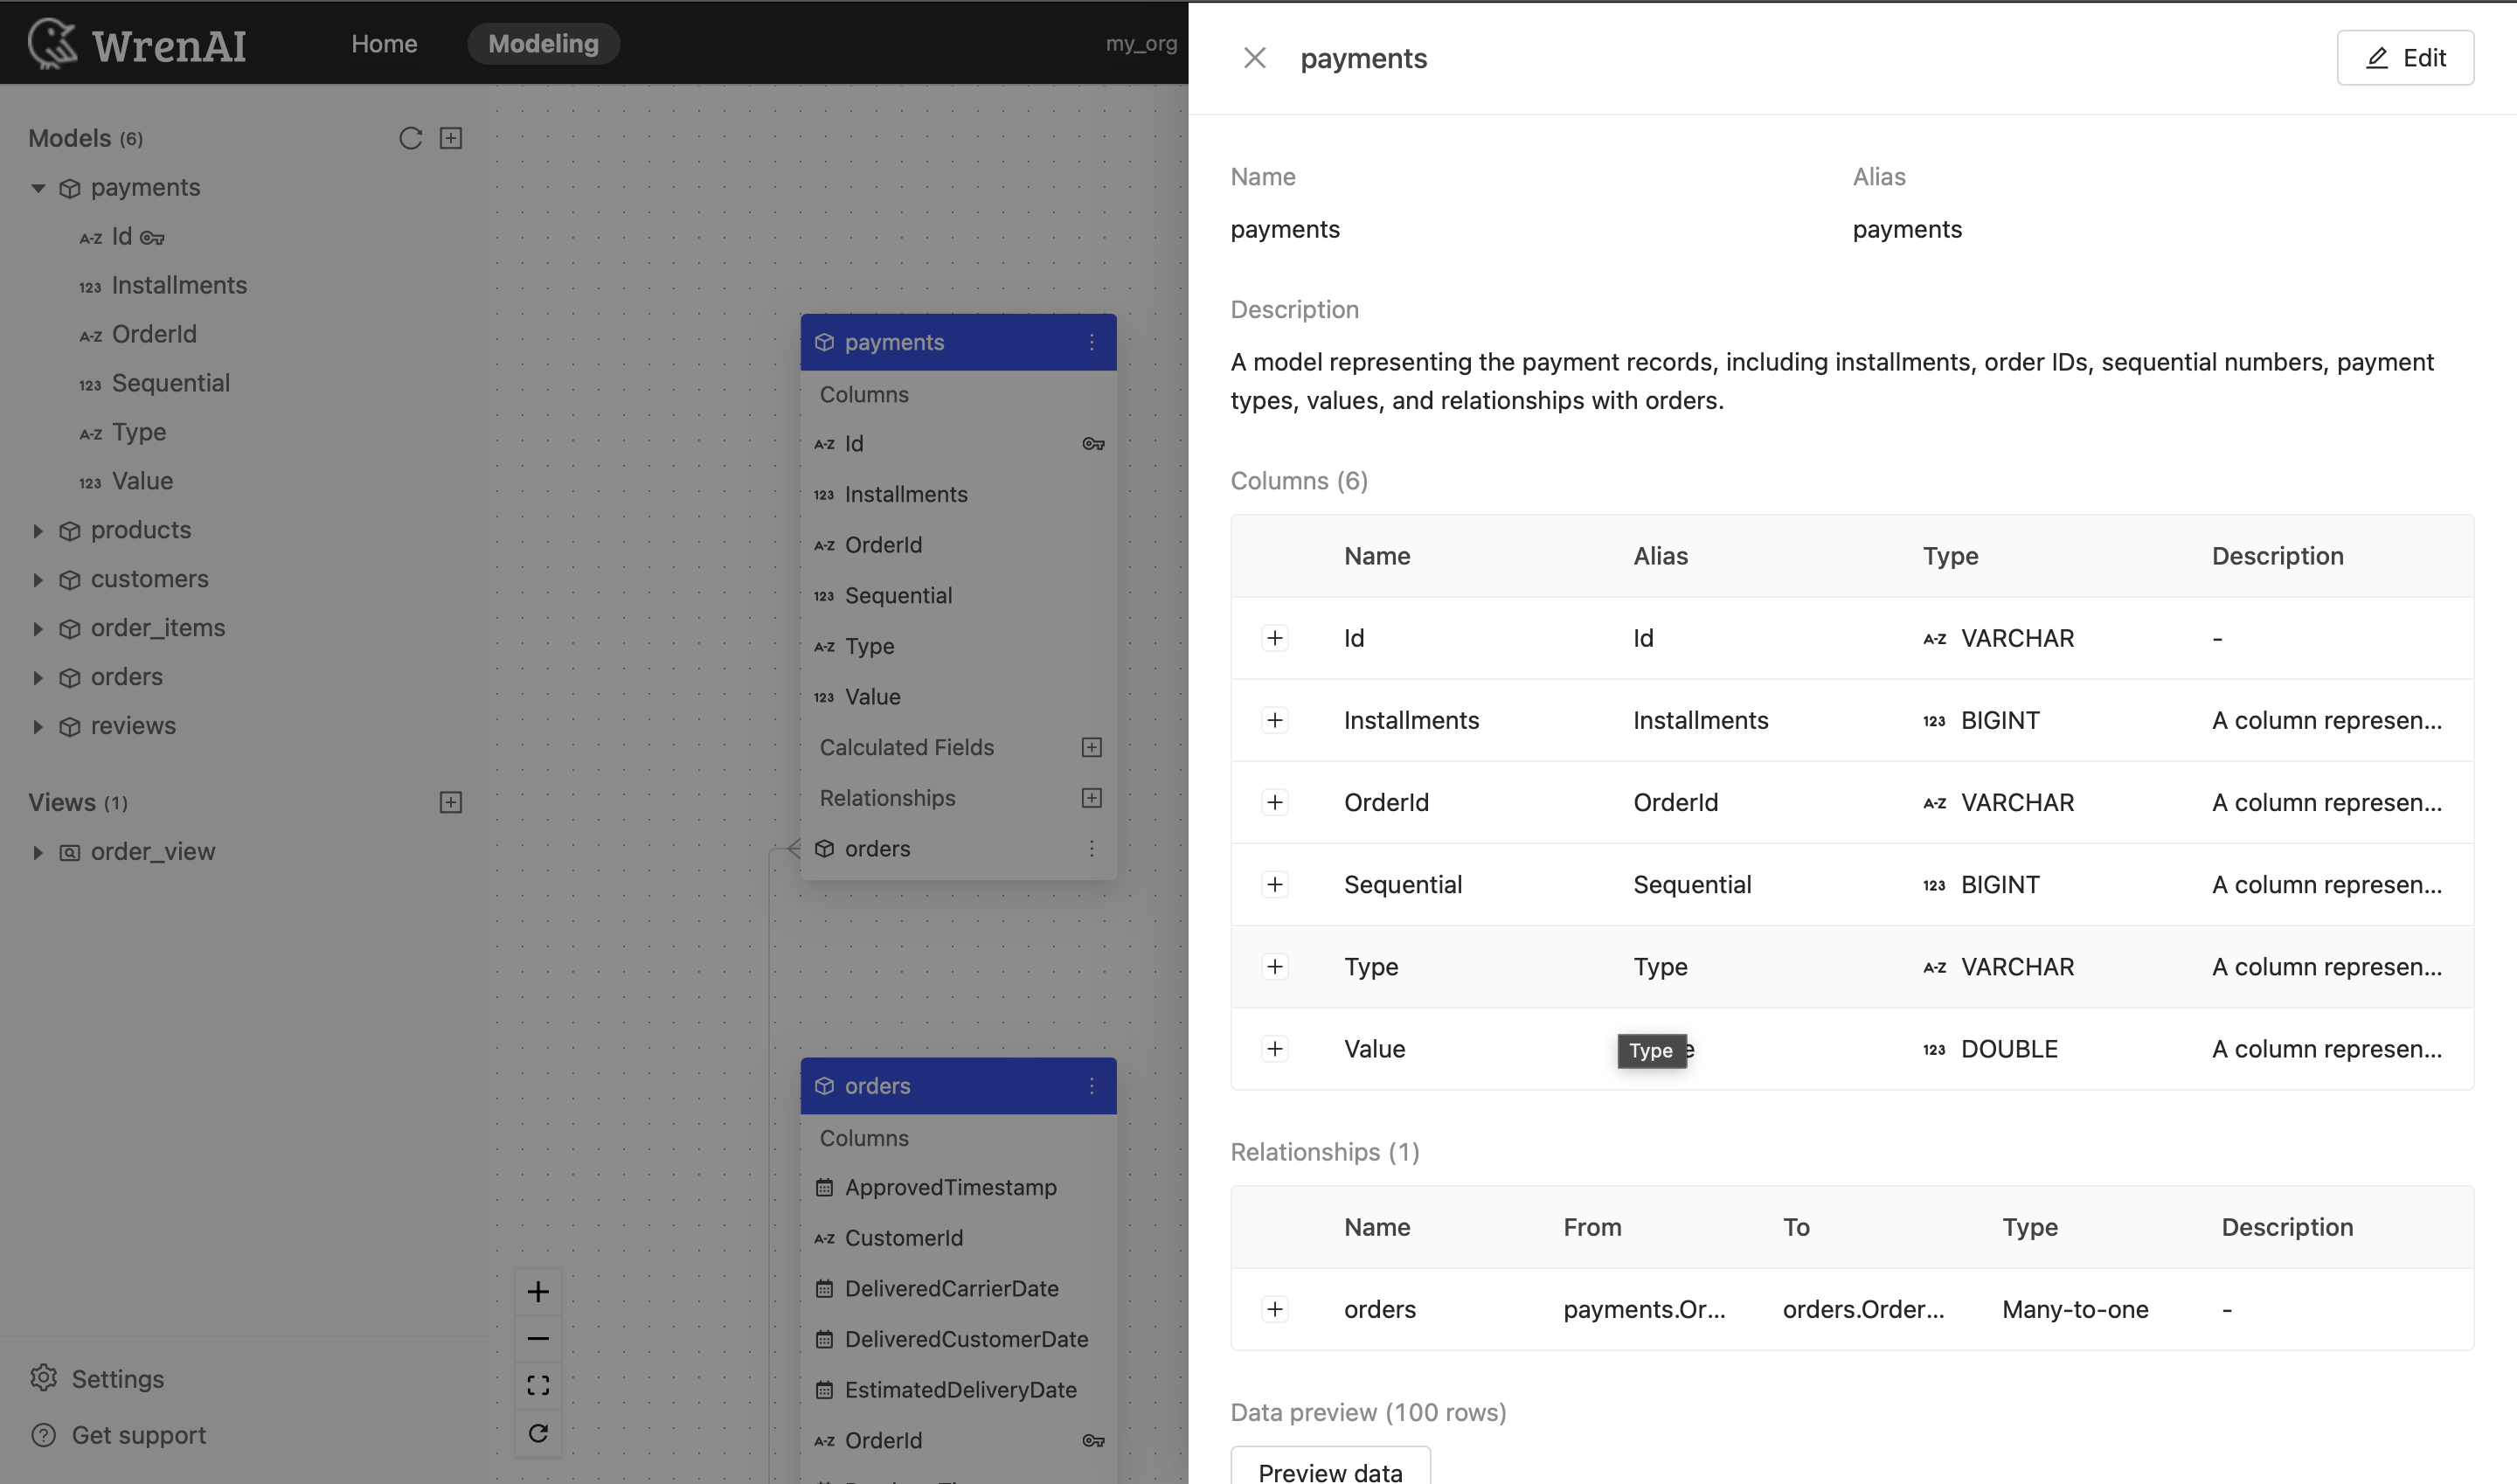Expand the order_view view

(38, 852)
